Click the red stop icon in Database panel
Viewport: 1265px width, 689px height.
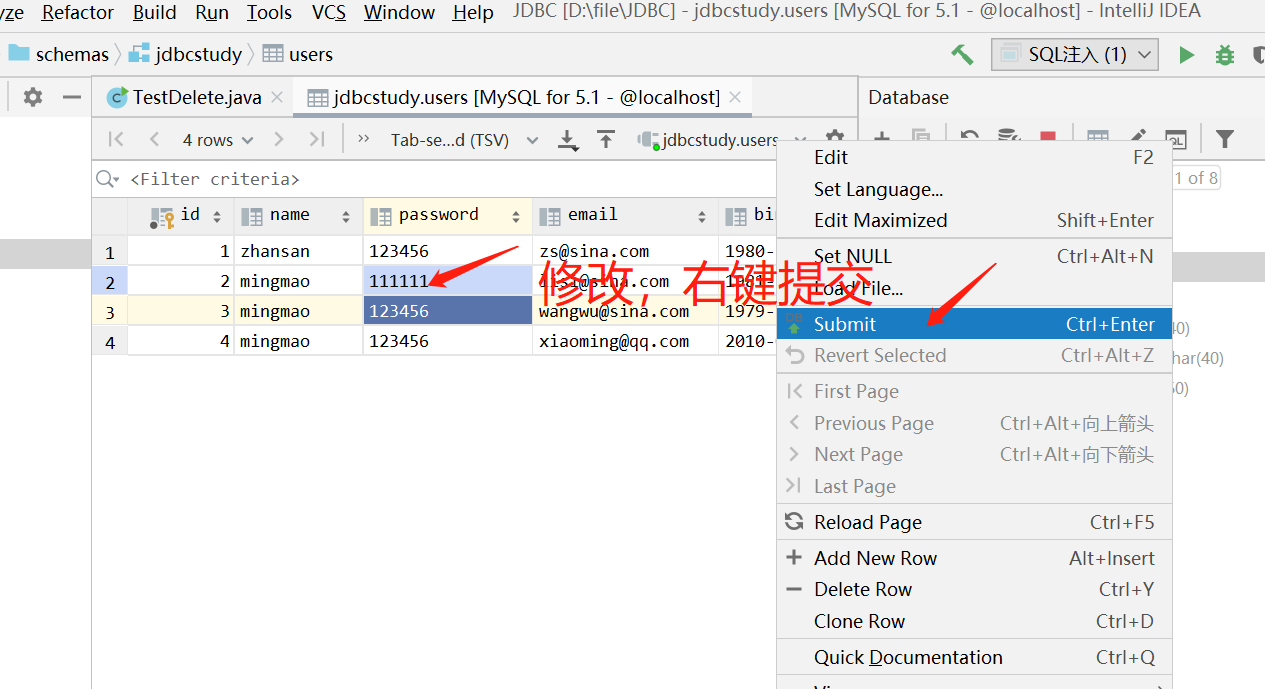1047,138
